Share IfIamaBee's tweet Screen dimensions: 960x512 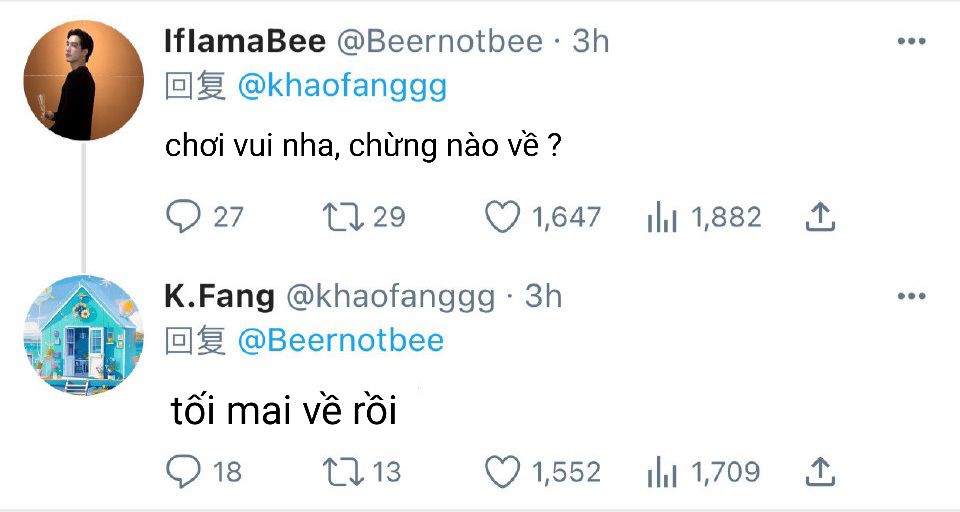pos(820,216)
